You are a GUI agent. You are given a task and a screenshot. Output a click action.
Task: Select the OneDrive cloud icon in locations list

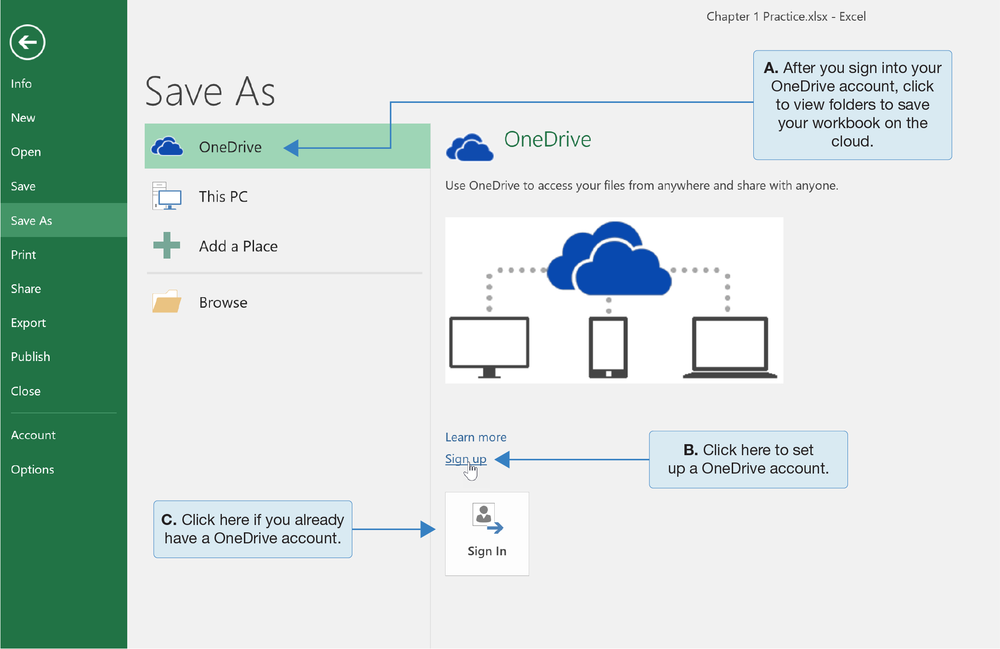click(x=167, y=147)
